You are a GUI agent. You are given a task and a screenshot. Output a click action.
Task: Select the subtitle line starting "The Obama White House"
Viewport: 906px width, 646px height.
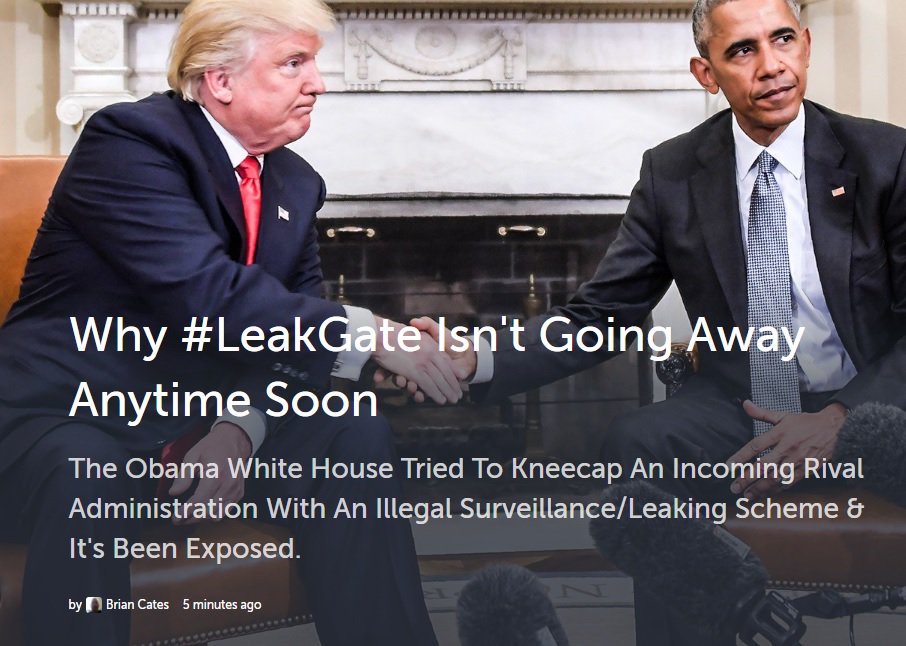(x=466, y=469)
